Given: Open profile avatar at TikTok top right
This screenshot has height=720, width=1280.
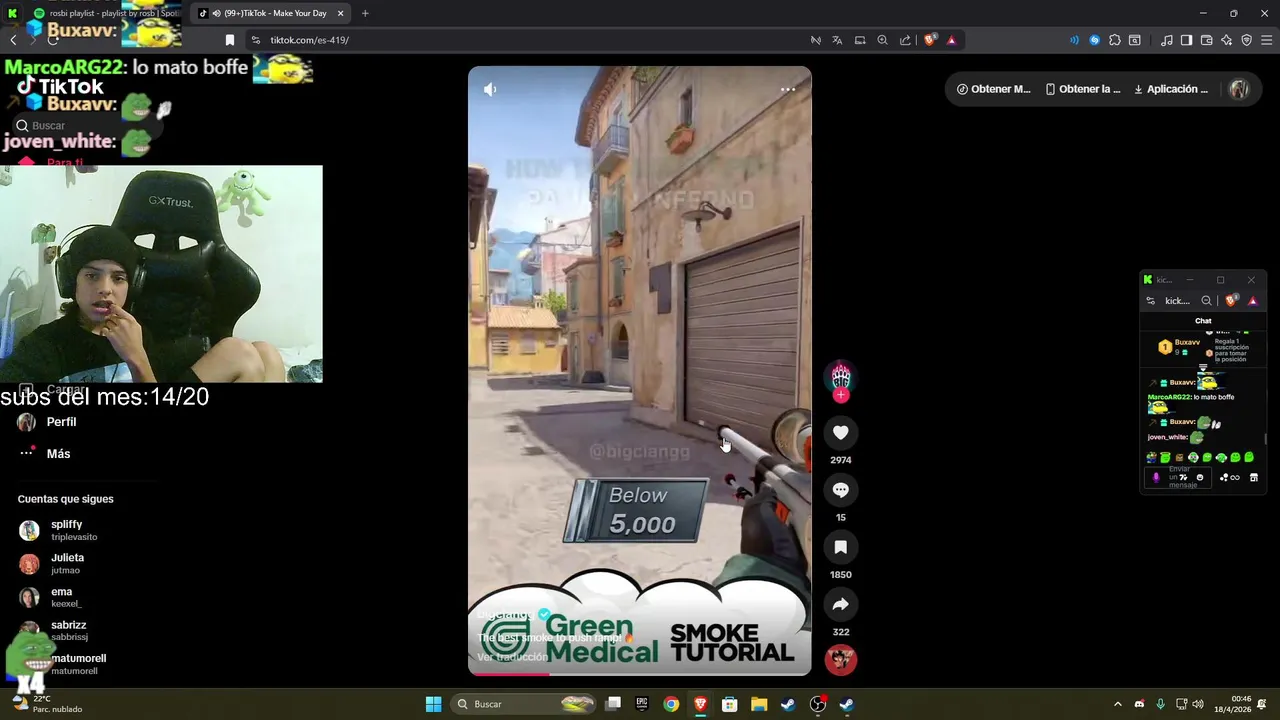Looking at the screenshot, I should point(1239,89).
